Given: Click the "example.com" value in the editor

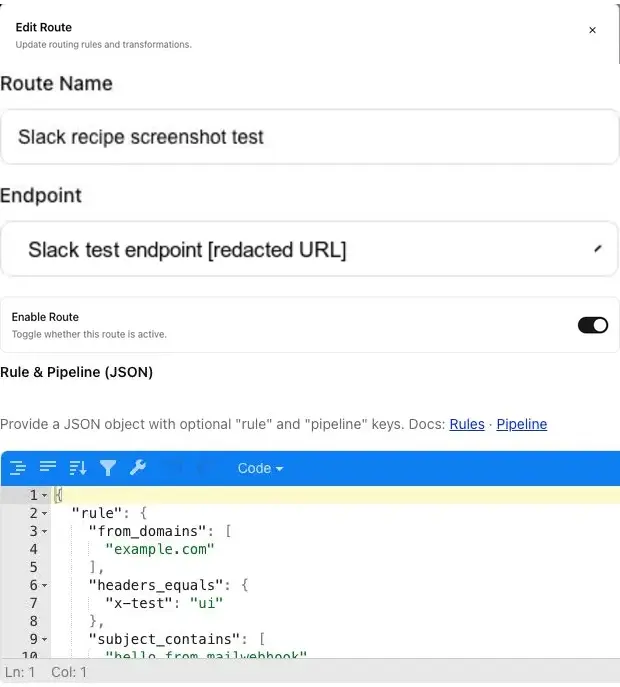Looking at the screenshot, I should pos(159,549).
